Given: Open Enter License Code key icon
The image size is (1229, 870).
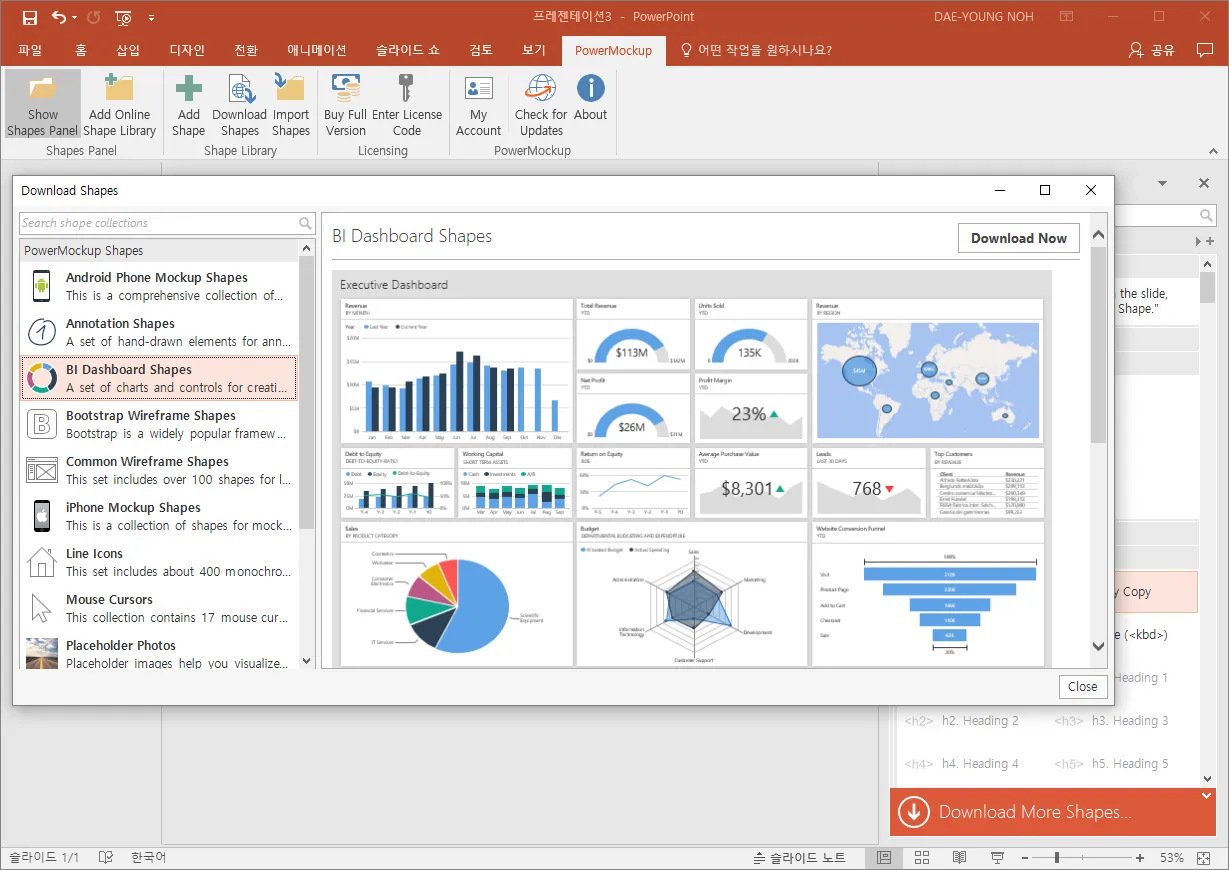Looking at the screenshot, I should click(x=406, y=89).
